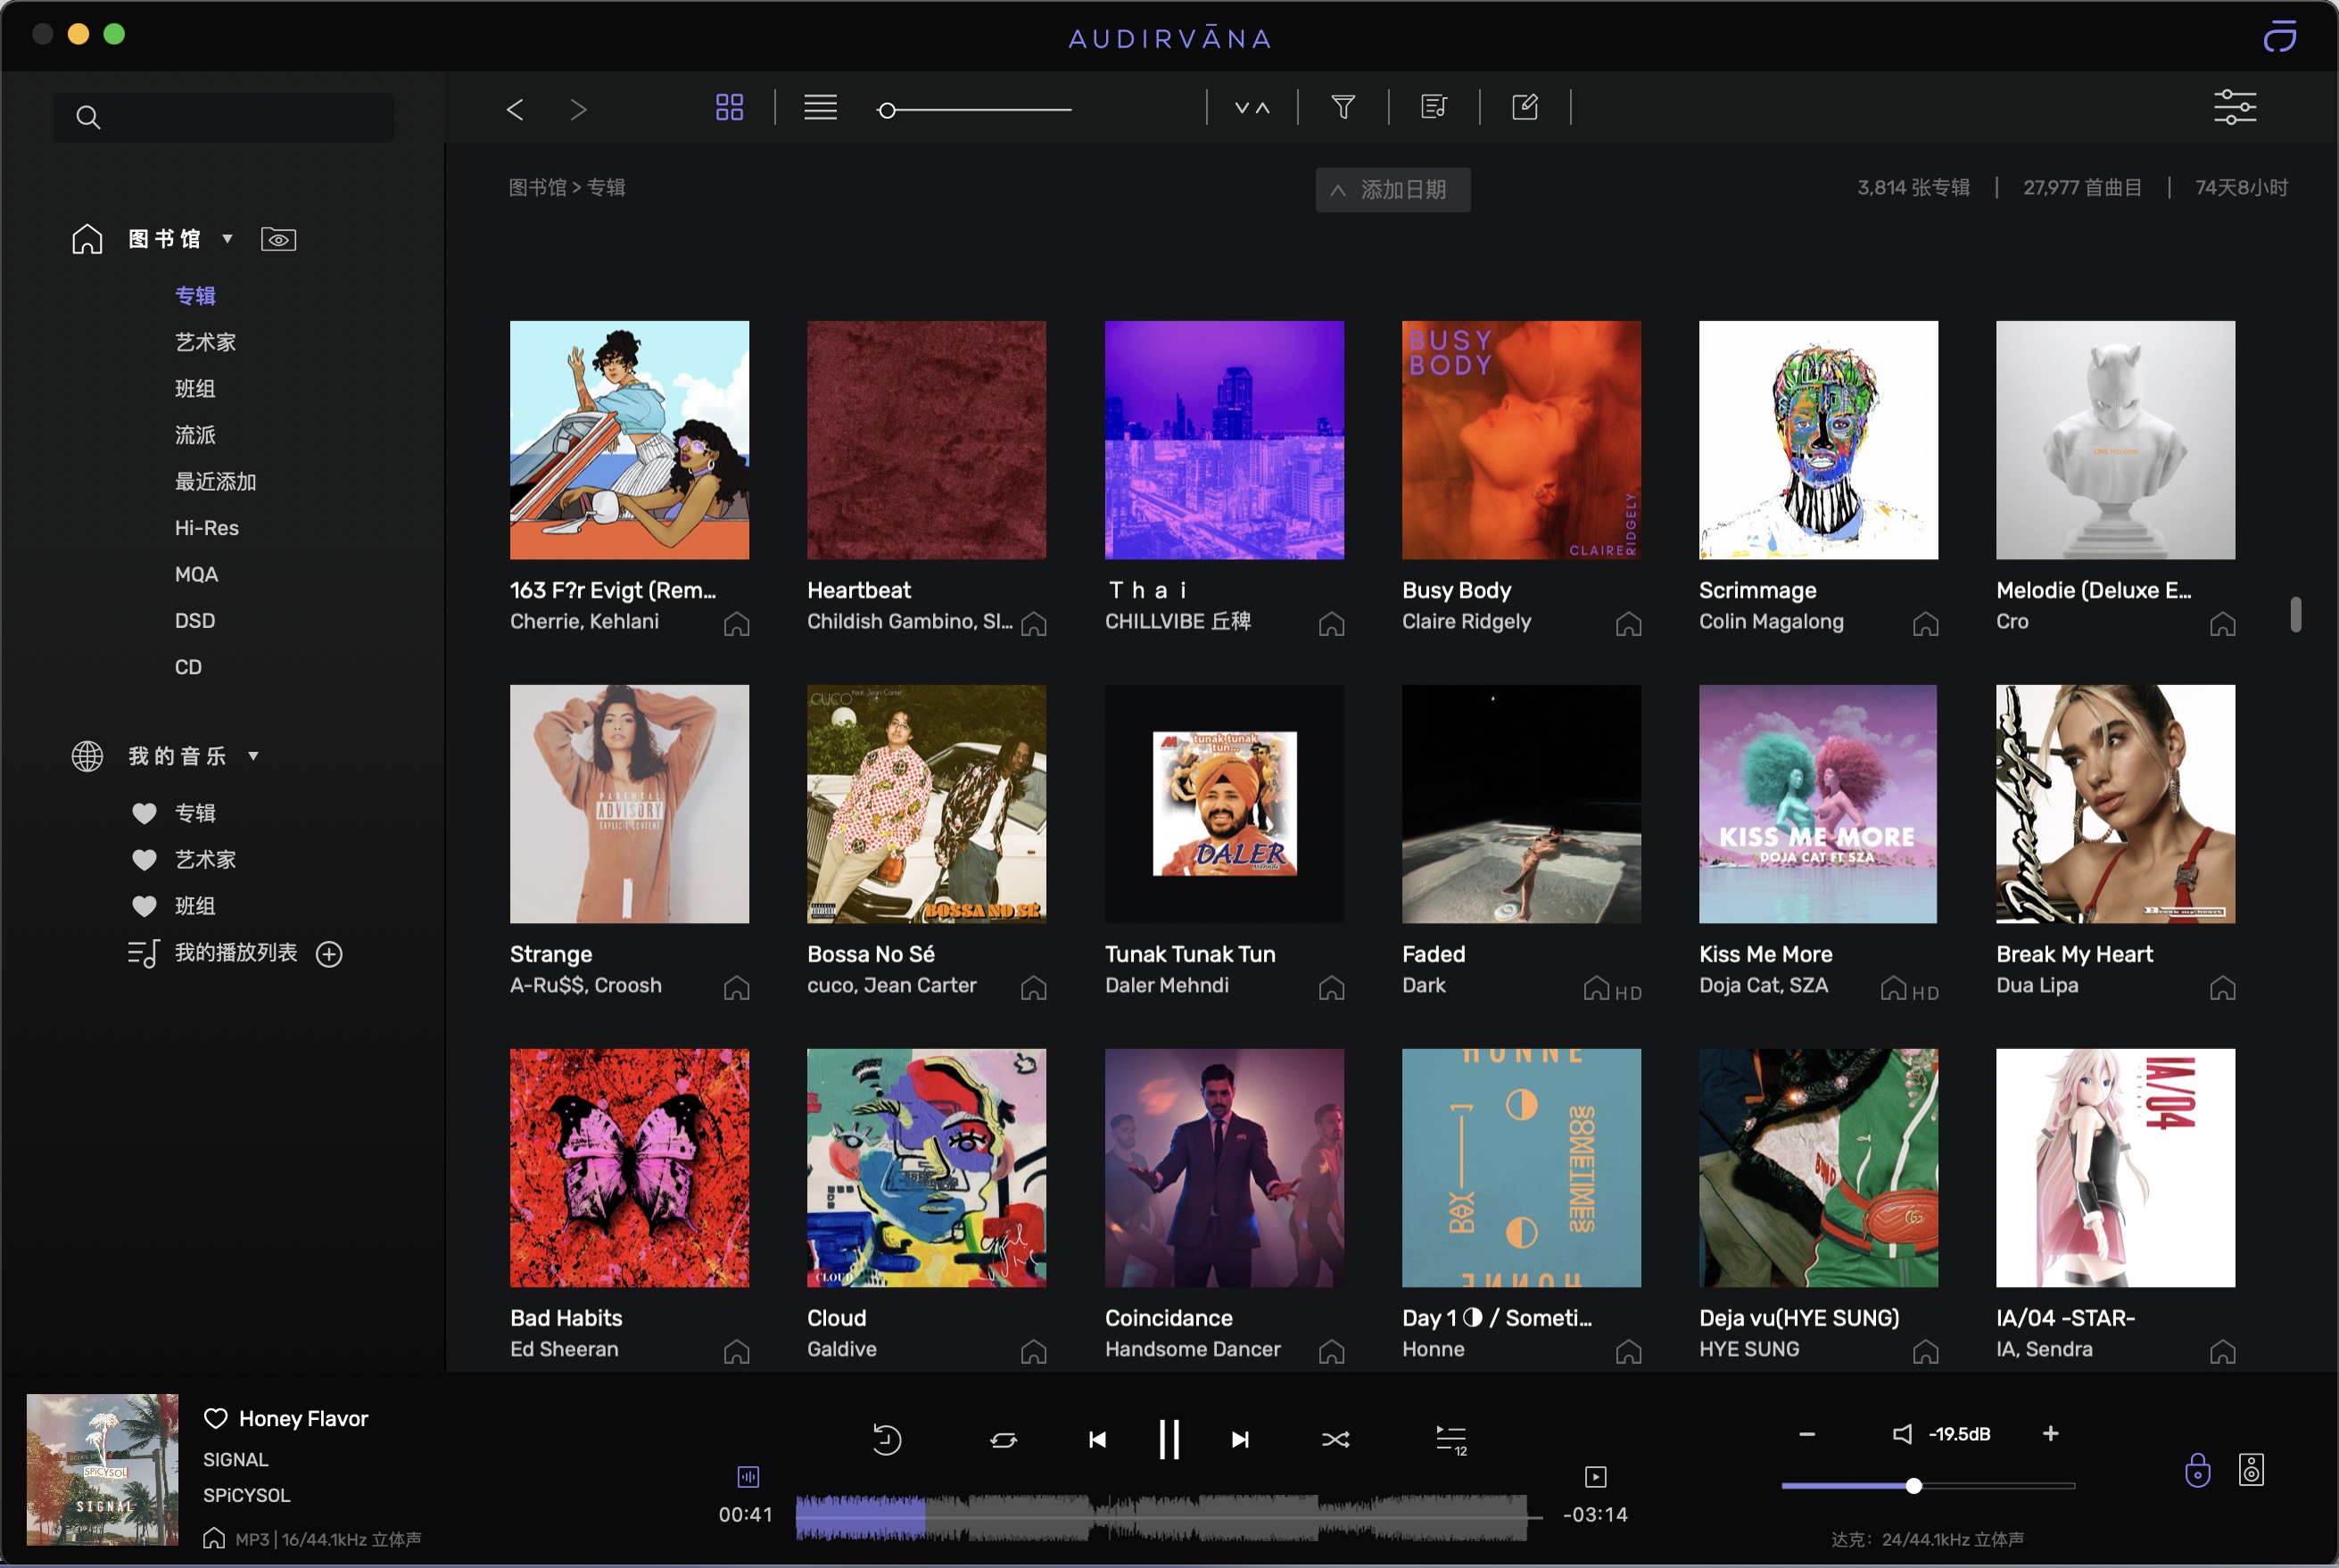Add a new playlist with plus button

pos(329,954)
